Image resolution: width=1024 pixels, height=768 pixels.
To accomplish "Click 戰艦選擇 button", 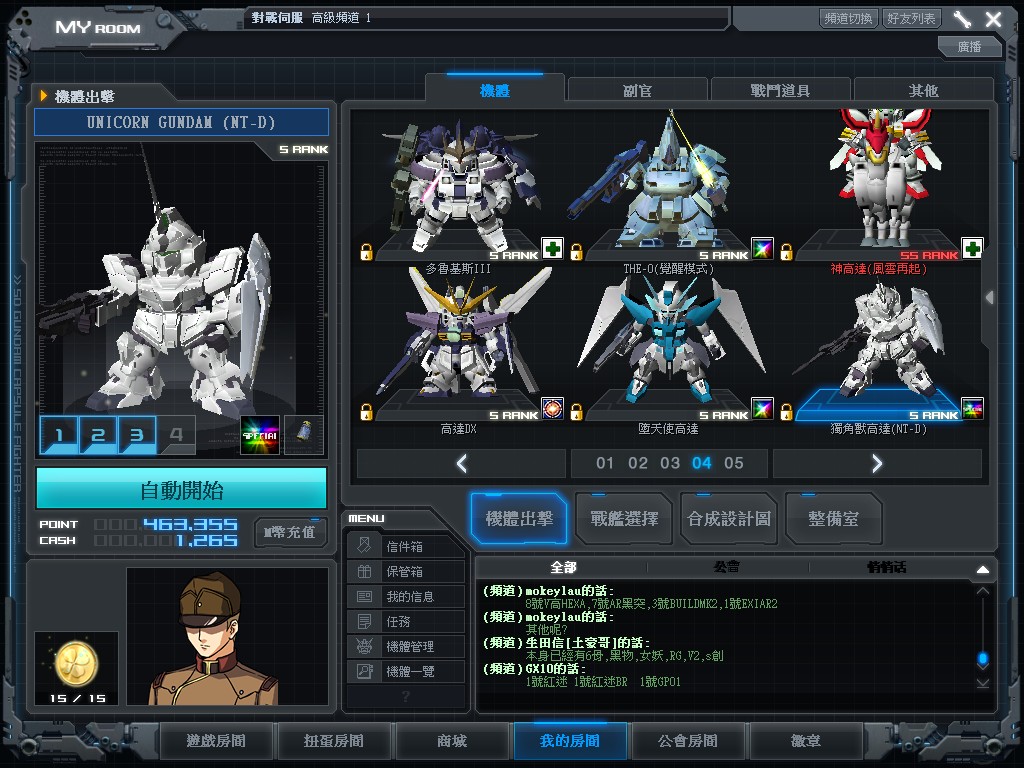I will (624, 519).
